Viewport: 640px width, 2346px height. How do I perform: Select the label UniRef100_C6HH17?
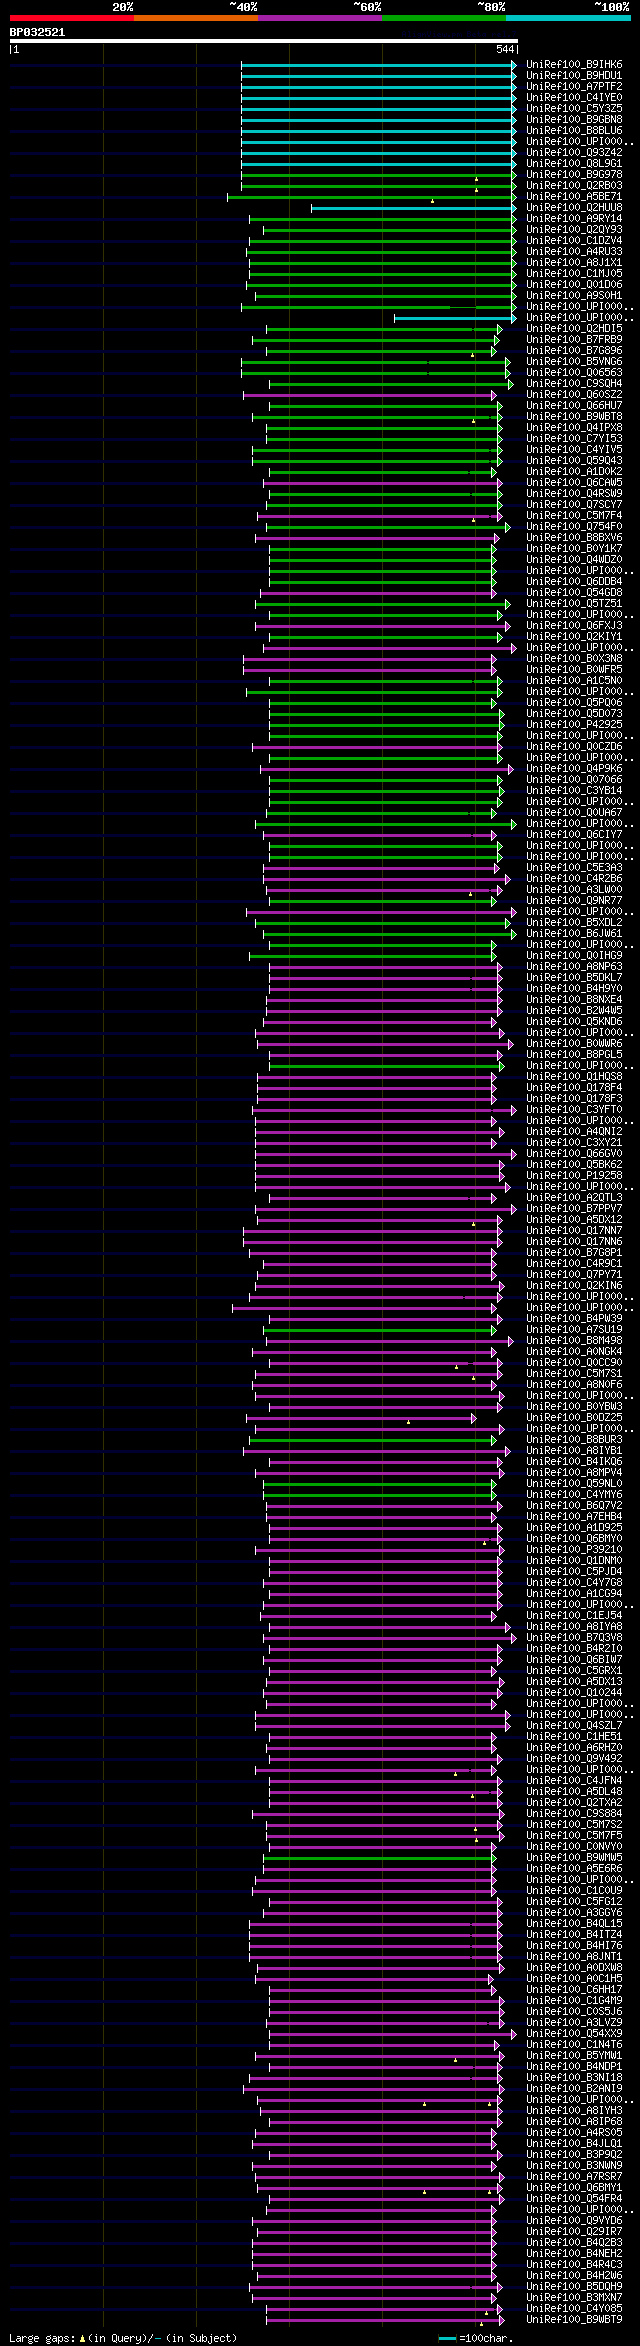coord(574,1989)
